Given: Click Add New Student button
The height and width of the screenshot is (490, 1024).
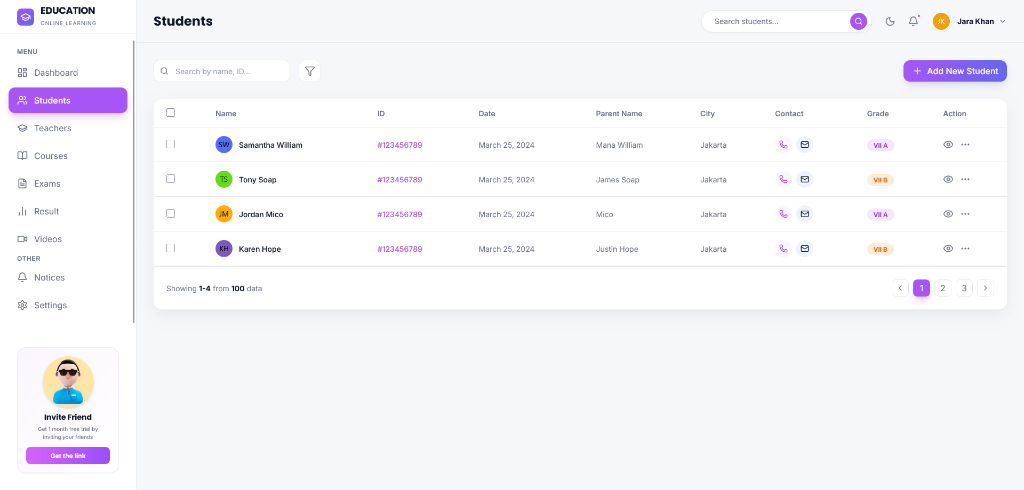Looking at the screenshot, I should pyautogui.click(x=954, y=71).
